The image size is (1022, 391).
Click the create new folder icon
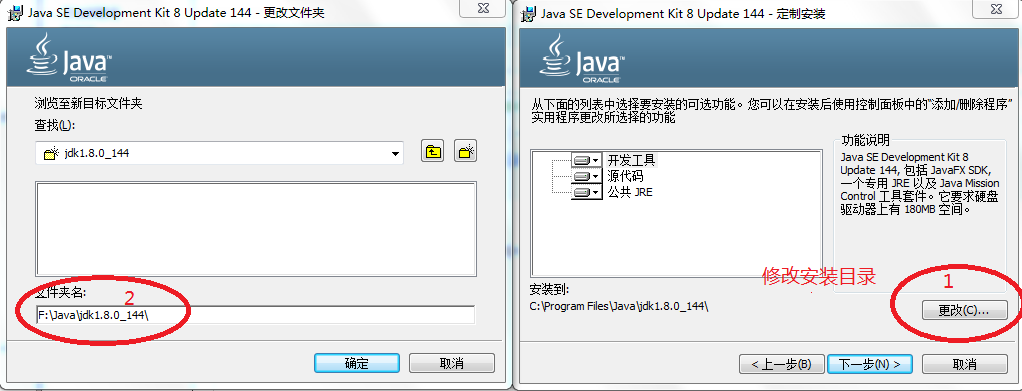pyautogui.click(x=466, y=152)
